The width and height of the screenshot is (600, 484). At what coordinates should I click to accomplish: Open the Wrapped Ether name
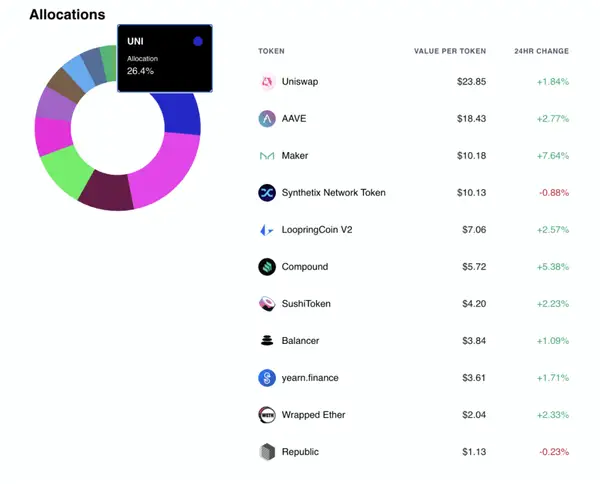pyautogui.click(x=313, y=415)
